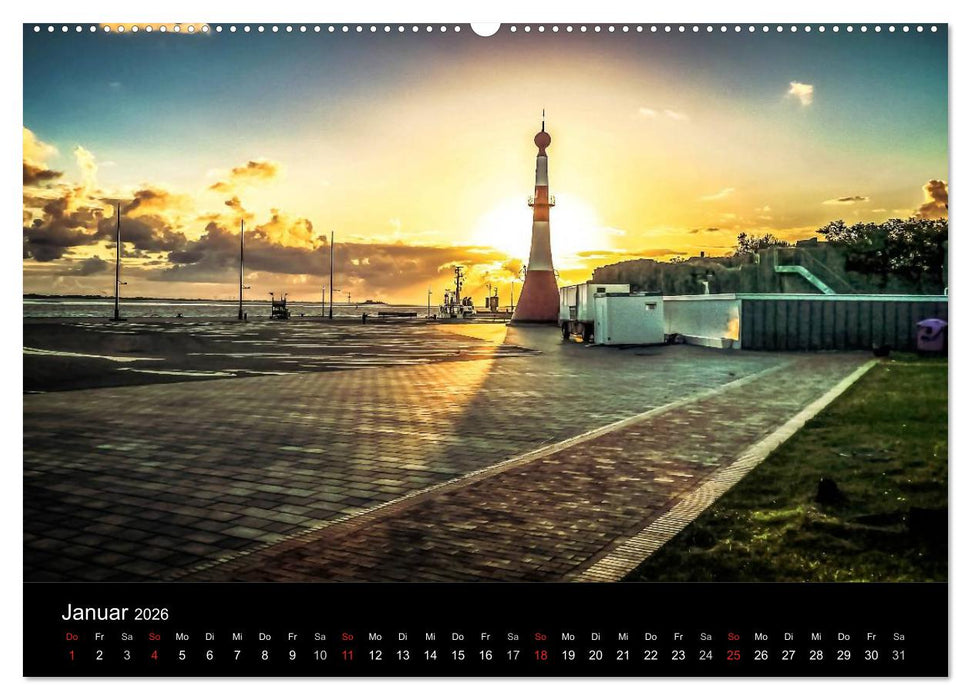This screenshot has height=700, width=971.
Task: Select January 1 on the calendar
Action: pos(70,654)
